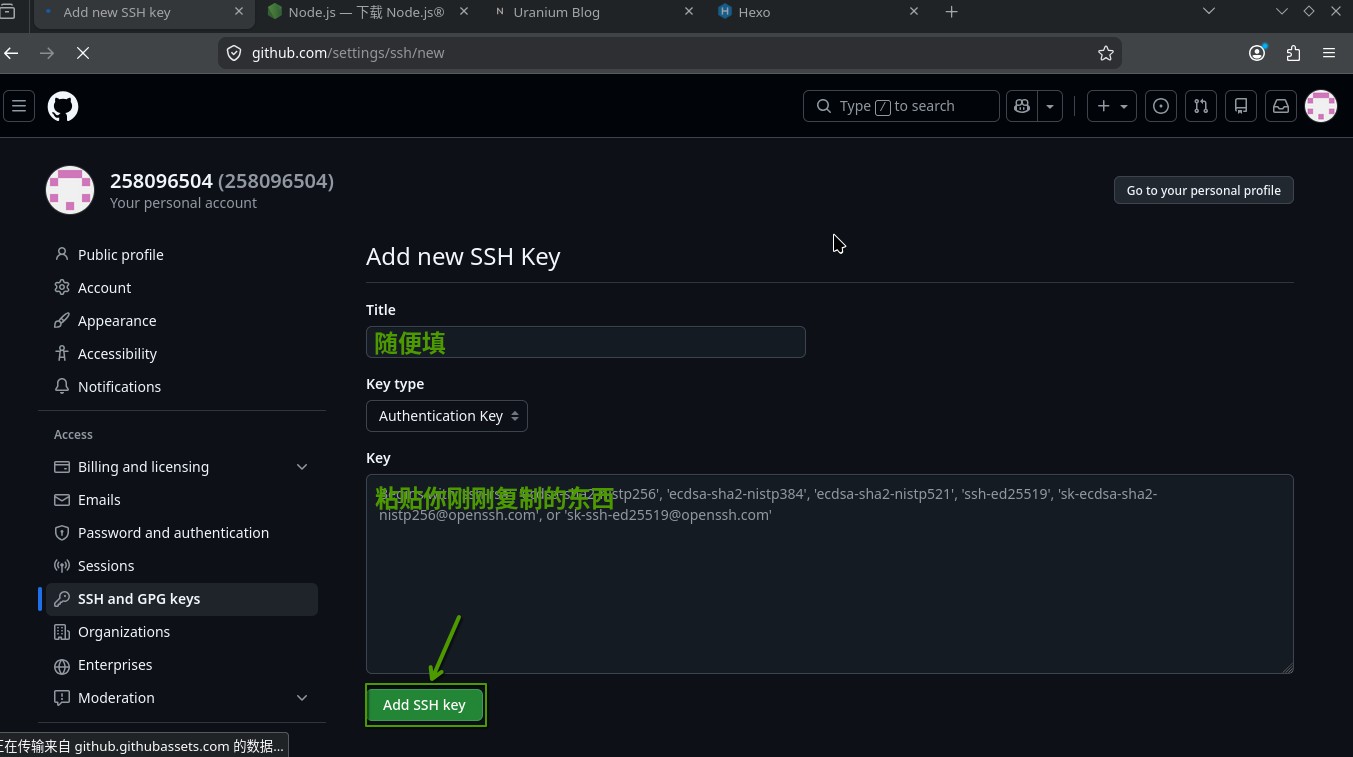Open the repositories icon in header
1353x757 pixels.
coord(1241,106)
